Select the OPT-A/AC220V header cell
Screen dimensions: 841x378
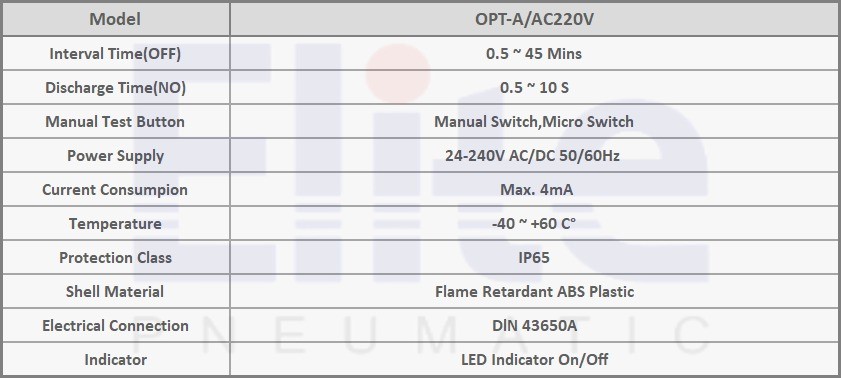534,19
